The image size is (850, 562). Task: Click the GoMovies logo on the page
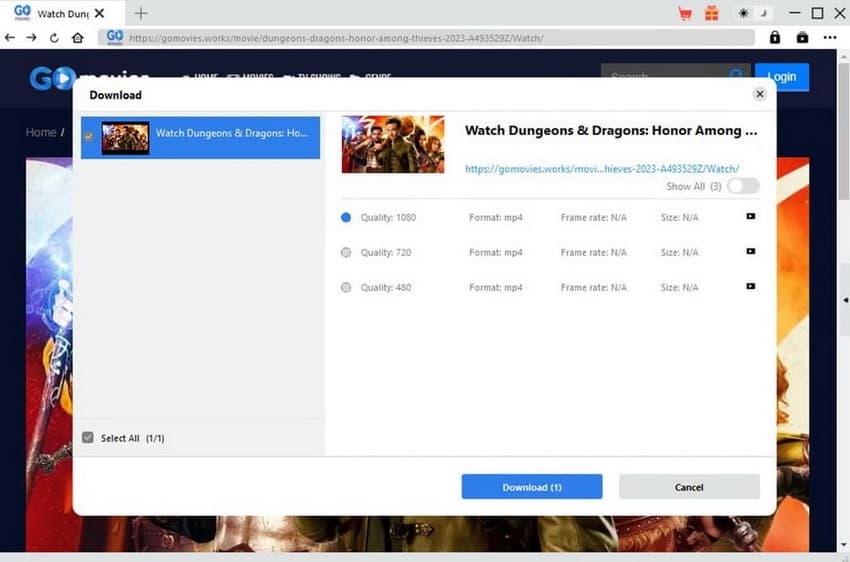point(89,79)
